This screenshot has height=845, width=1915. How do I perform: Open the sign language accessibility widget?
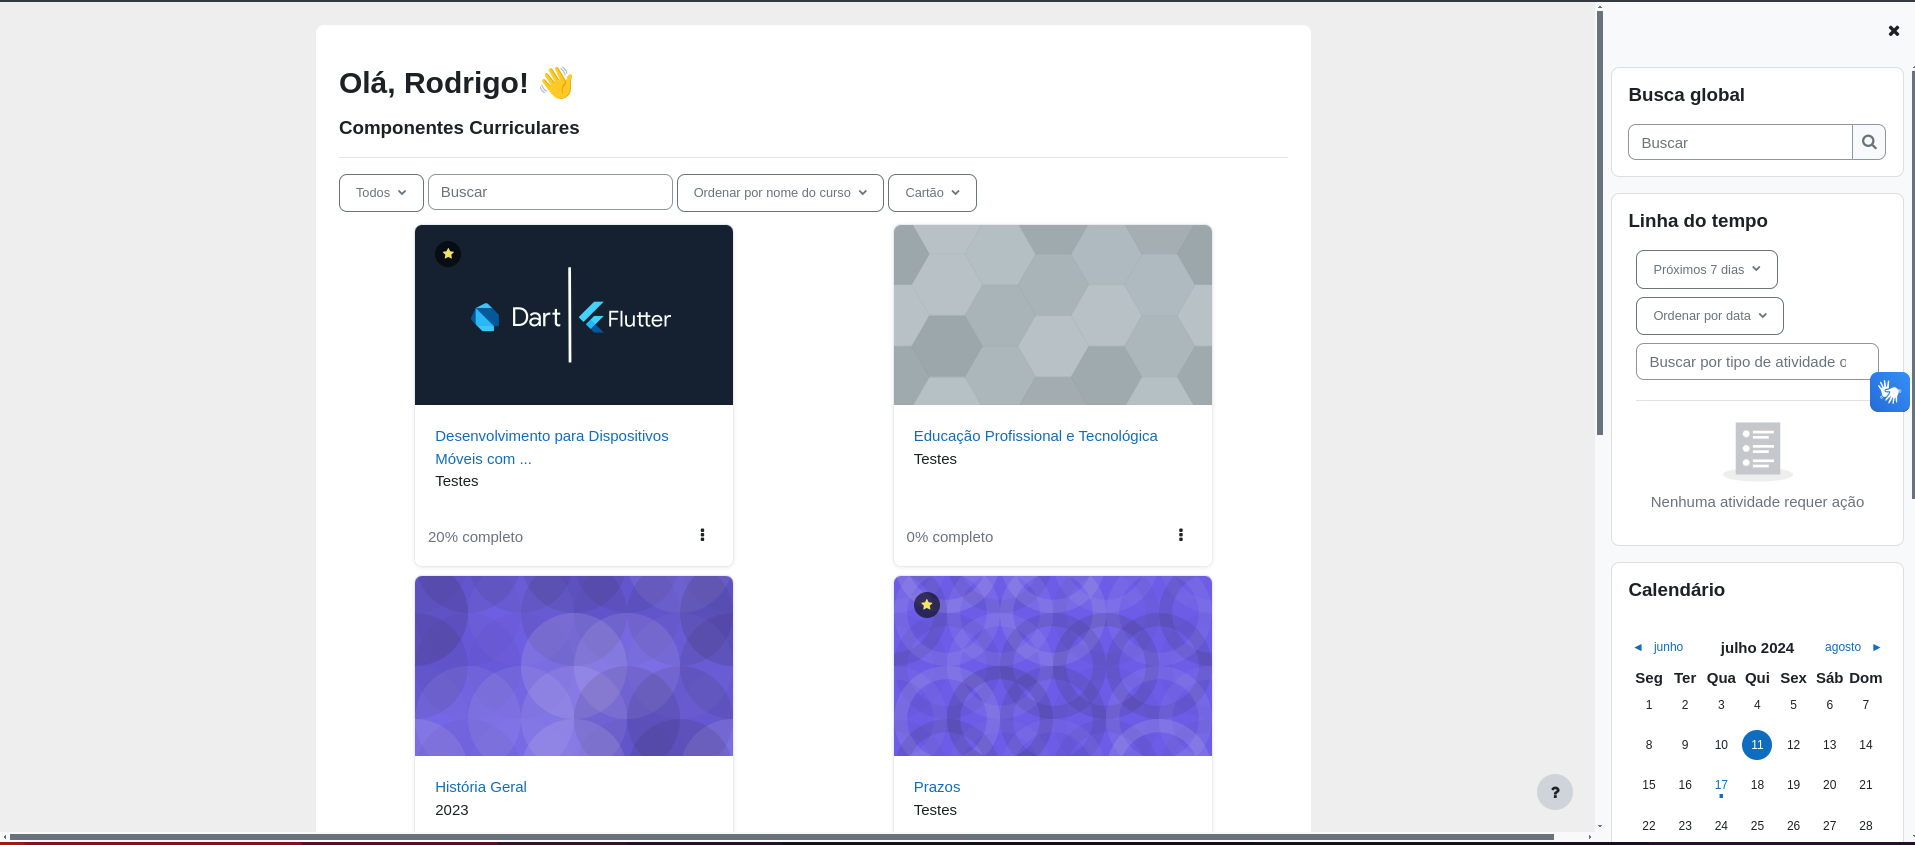[x=1889, y=392]
